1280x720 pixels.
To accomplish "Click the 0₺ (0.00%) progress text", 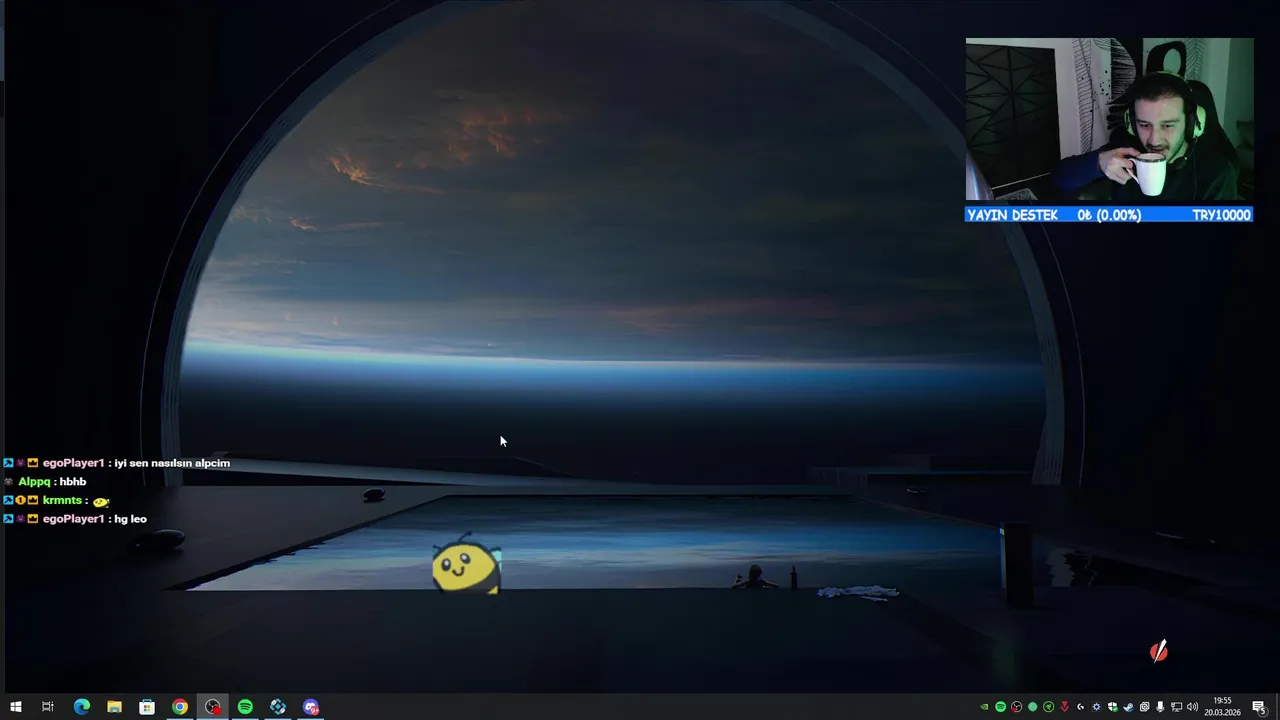I will coord(1109,214).
